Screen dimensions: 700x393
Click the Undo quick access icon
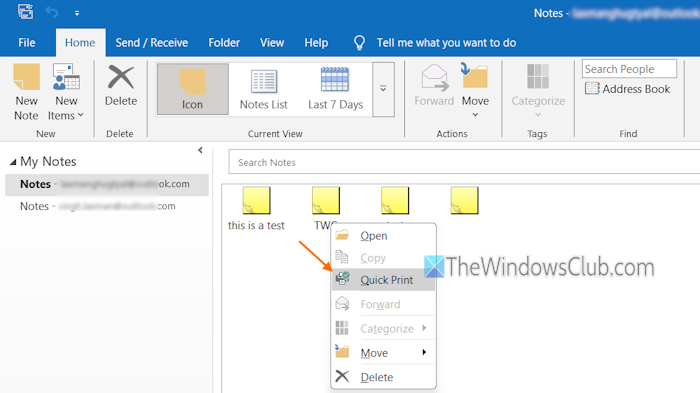point(52,13)
